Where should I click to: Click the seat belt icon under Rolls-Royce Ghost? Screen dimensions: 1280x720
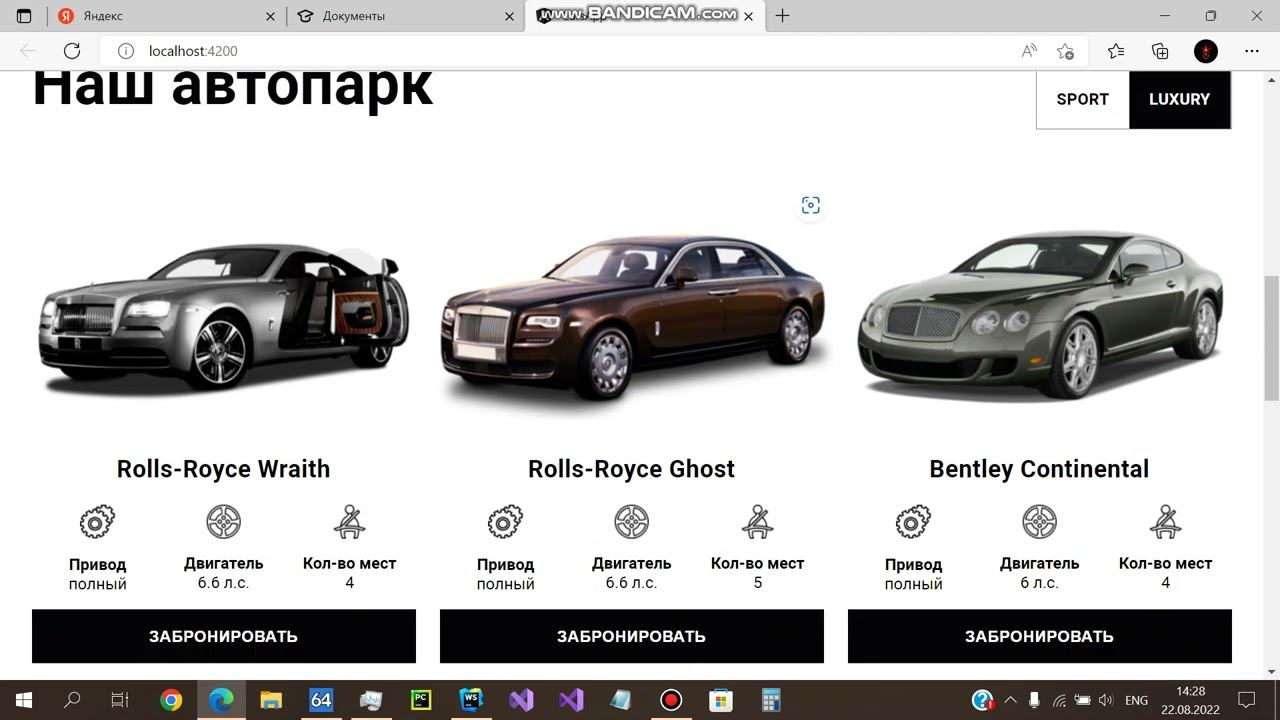point(757,522)
